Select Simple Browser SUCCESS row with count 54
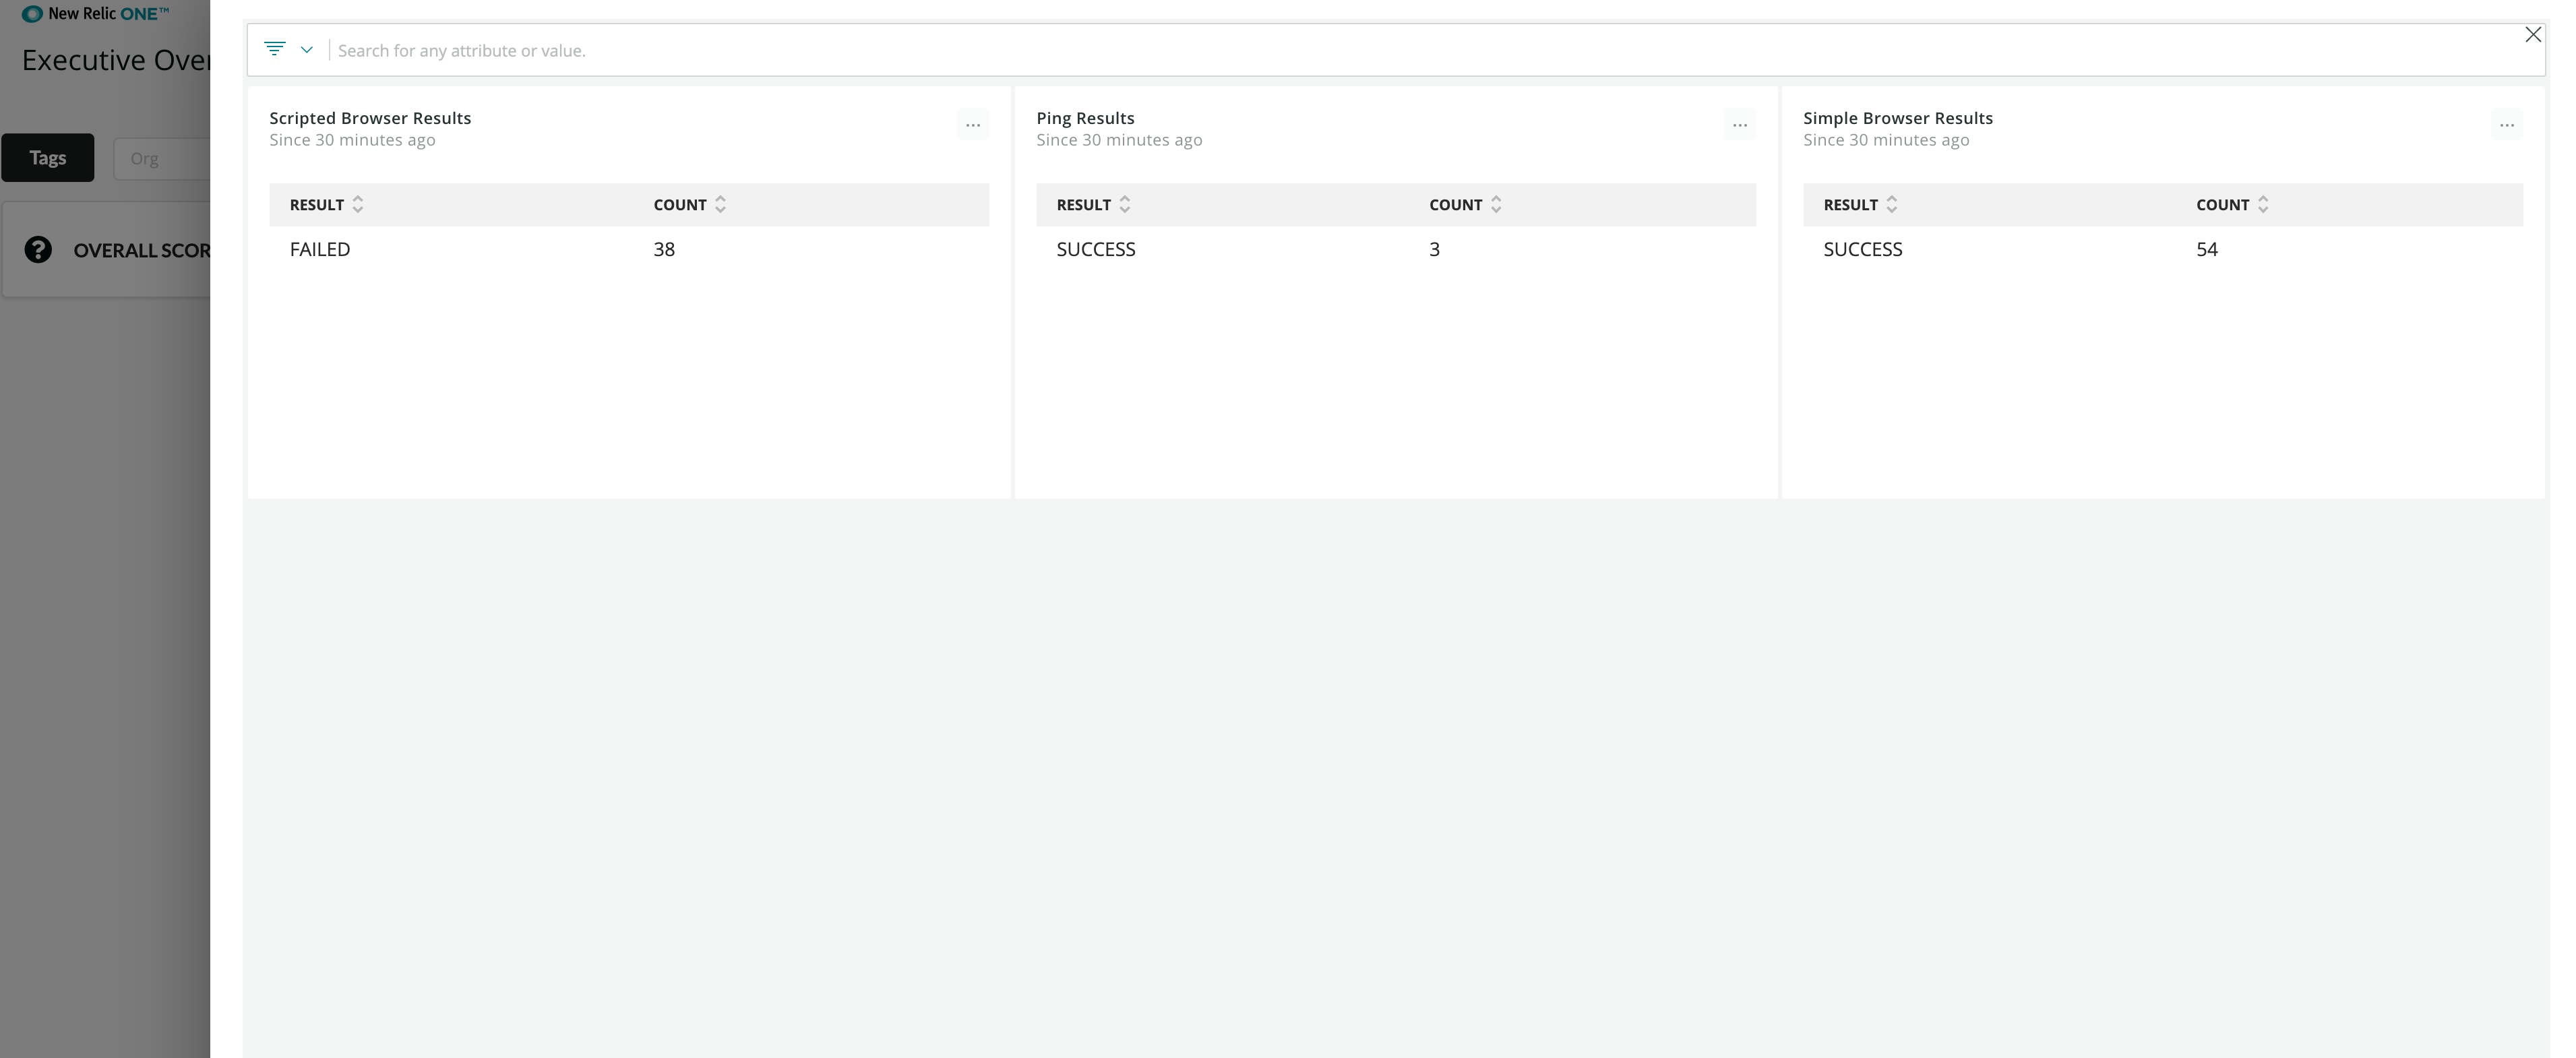Image resolution: width=2576 pixels, height=1058 pixels. tap(2162, 250)
